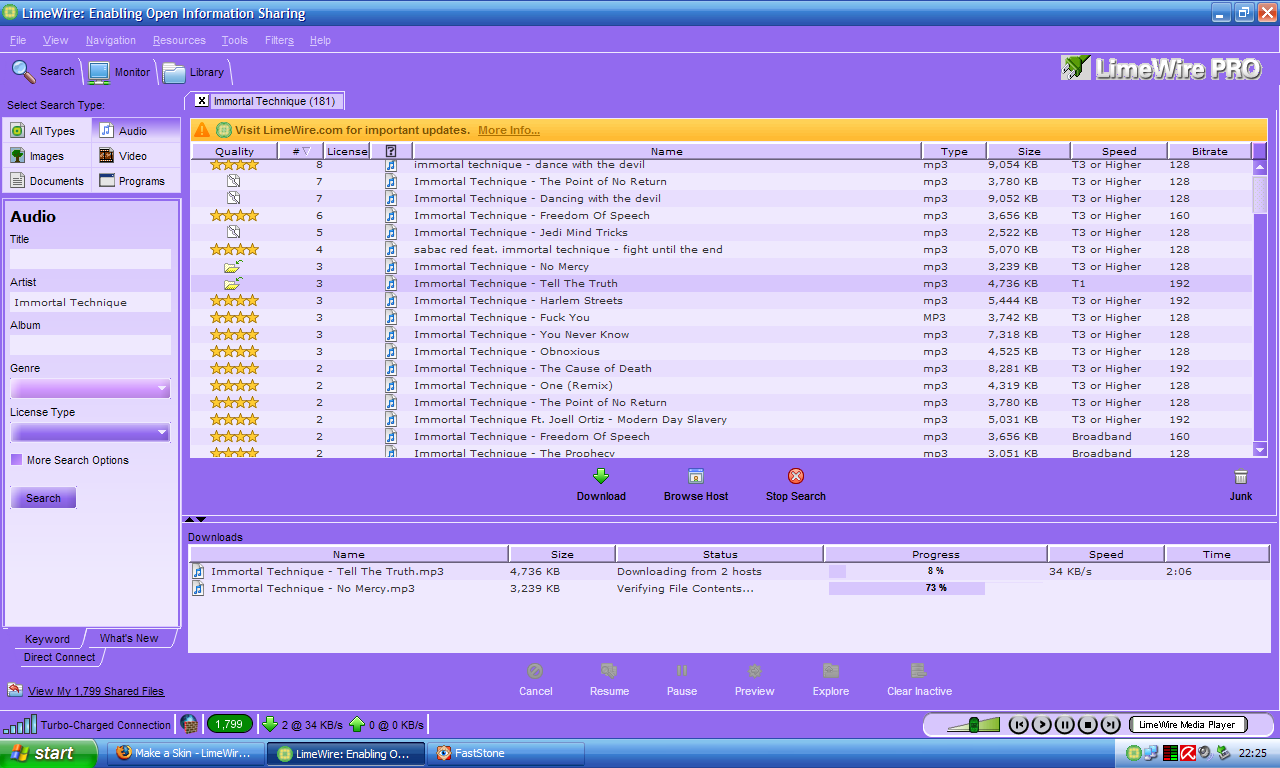
Task: Skip to previous track in media player
Action: point(1018,725)
